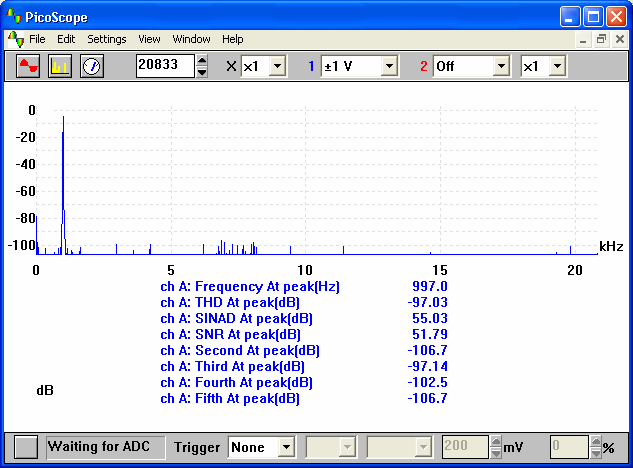The image size is (633, 468).
Task: Click the PicoScope title bar icon
Action: tap(14, 16)
